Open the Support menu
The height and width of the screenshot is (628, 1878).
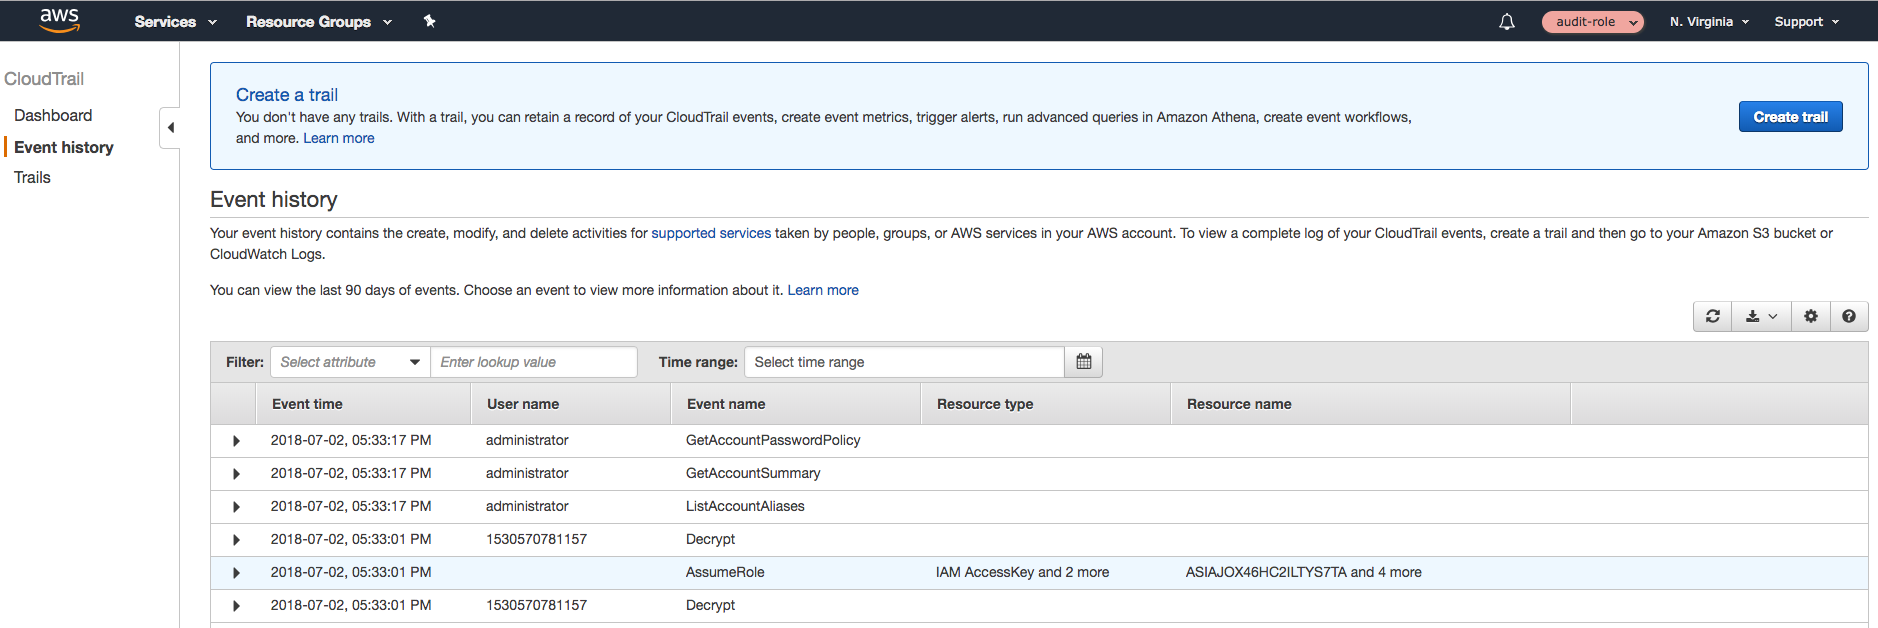click(x=1806, y=21)
